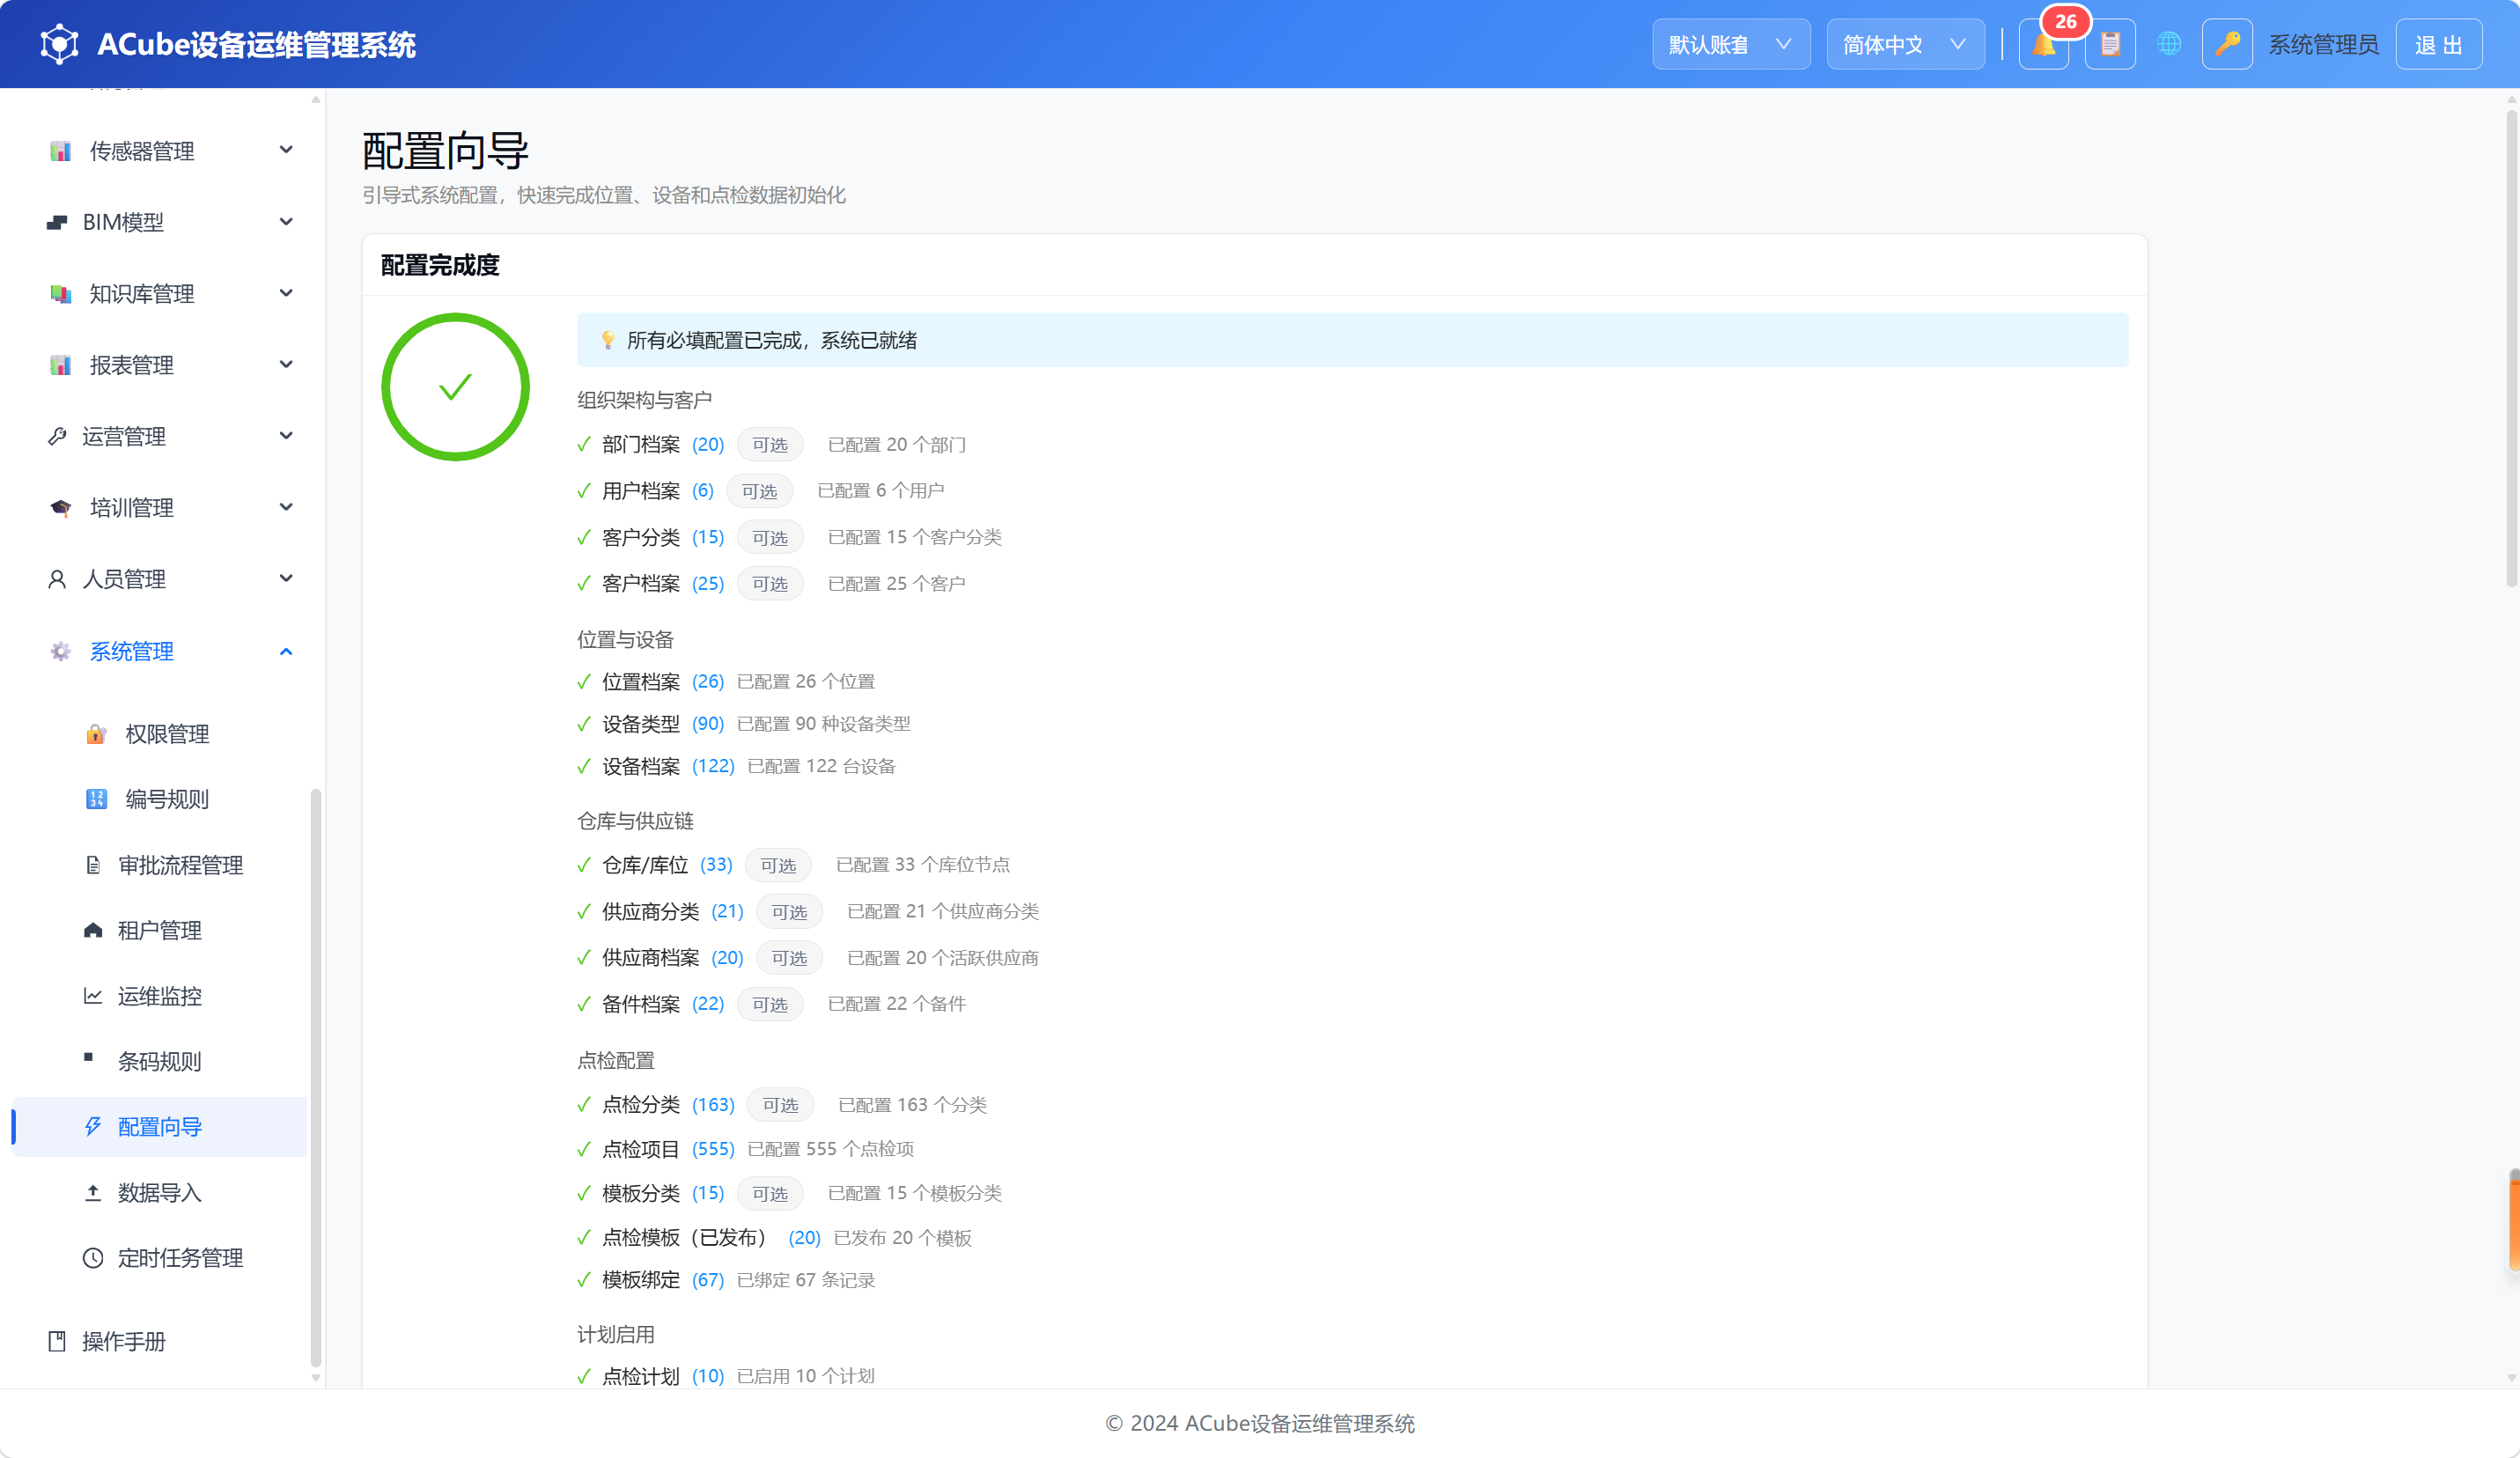Viewport: 2520px width, 1458px height.
Task: Collapse the 系统管理 chevron
Action: coord(286,652)
